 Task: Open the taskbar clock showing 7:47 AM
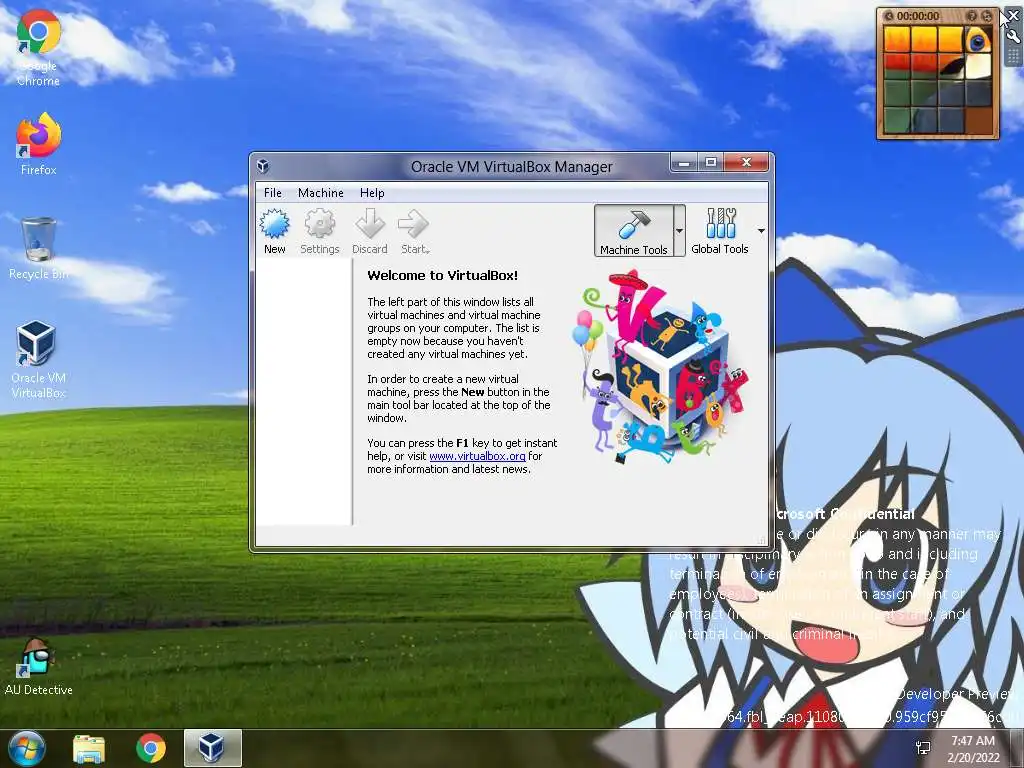[x=973, y=748]
